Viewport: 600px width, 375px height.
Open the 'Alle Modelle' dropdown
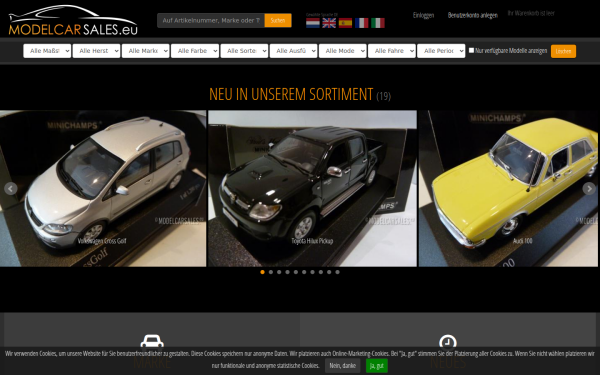pyautogui.click(x=342, y=51)
